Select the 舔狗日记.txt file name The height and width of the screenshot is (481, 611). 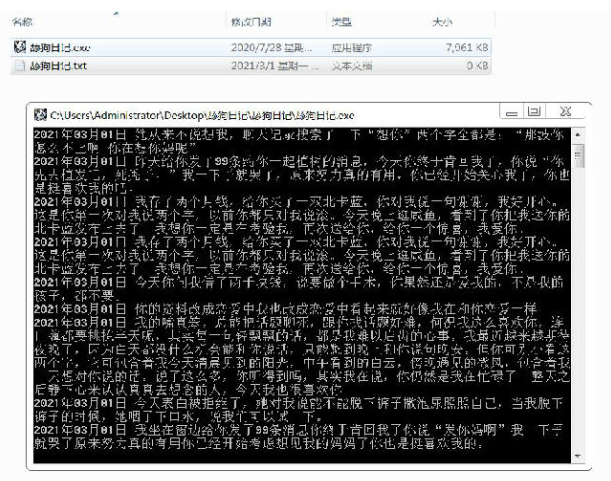pyautogui.click(x=58, y=66)
